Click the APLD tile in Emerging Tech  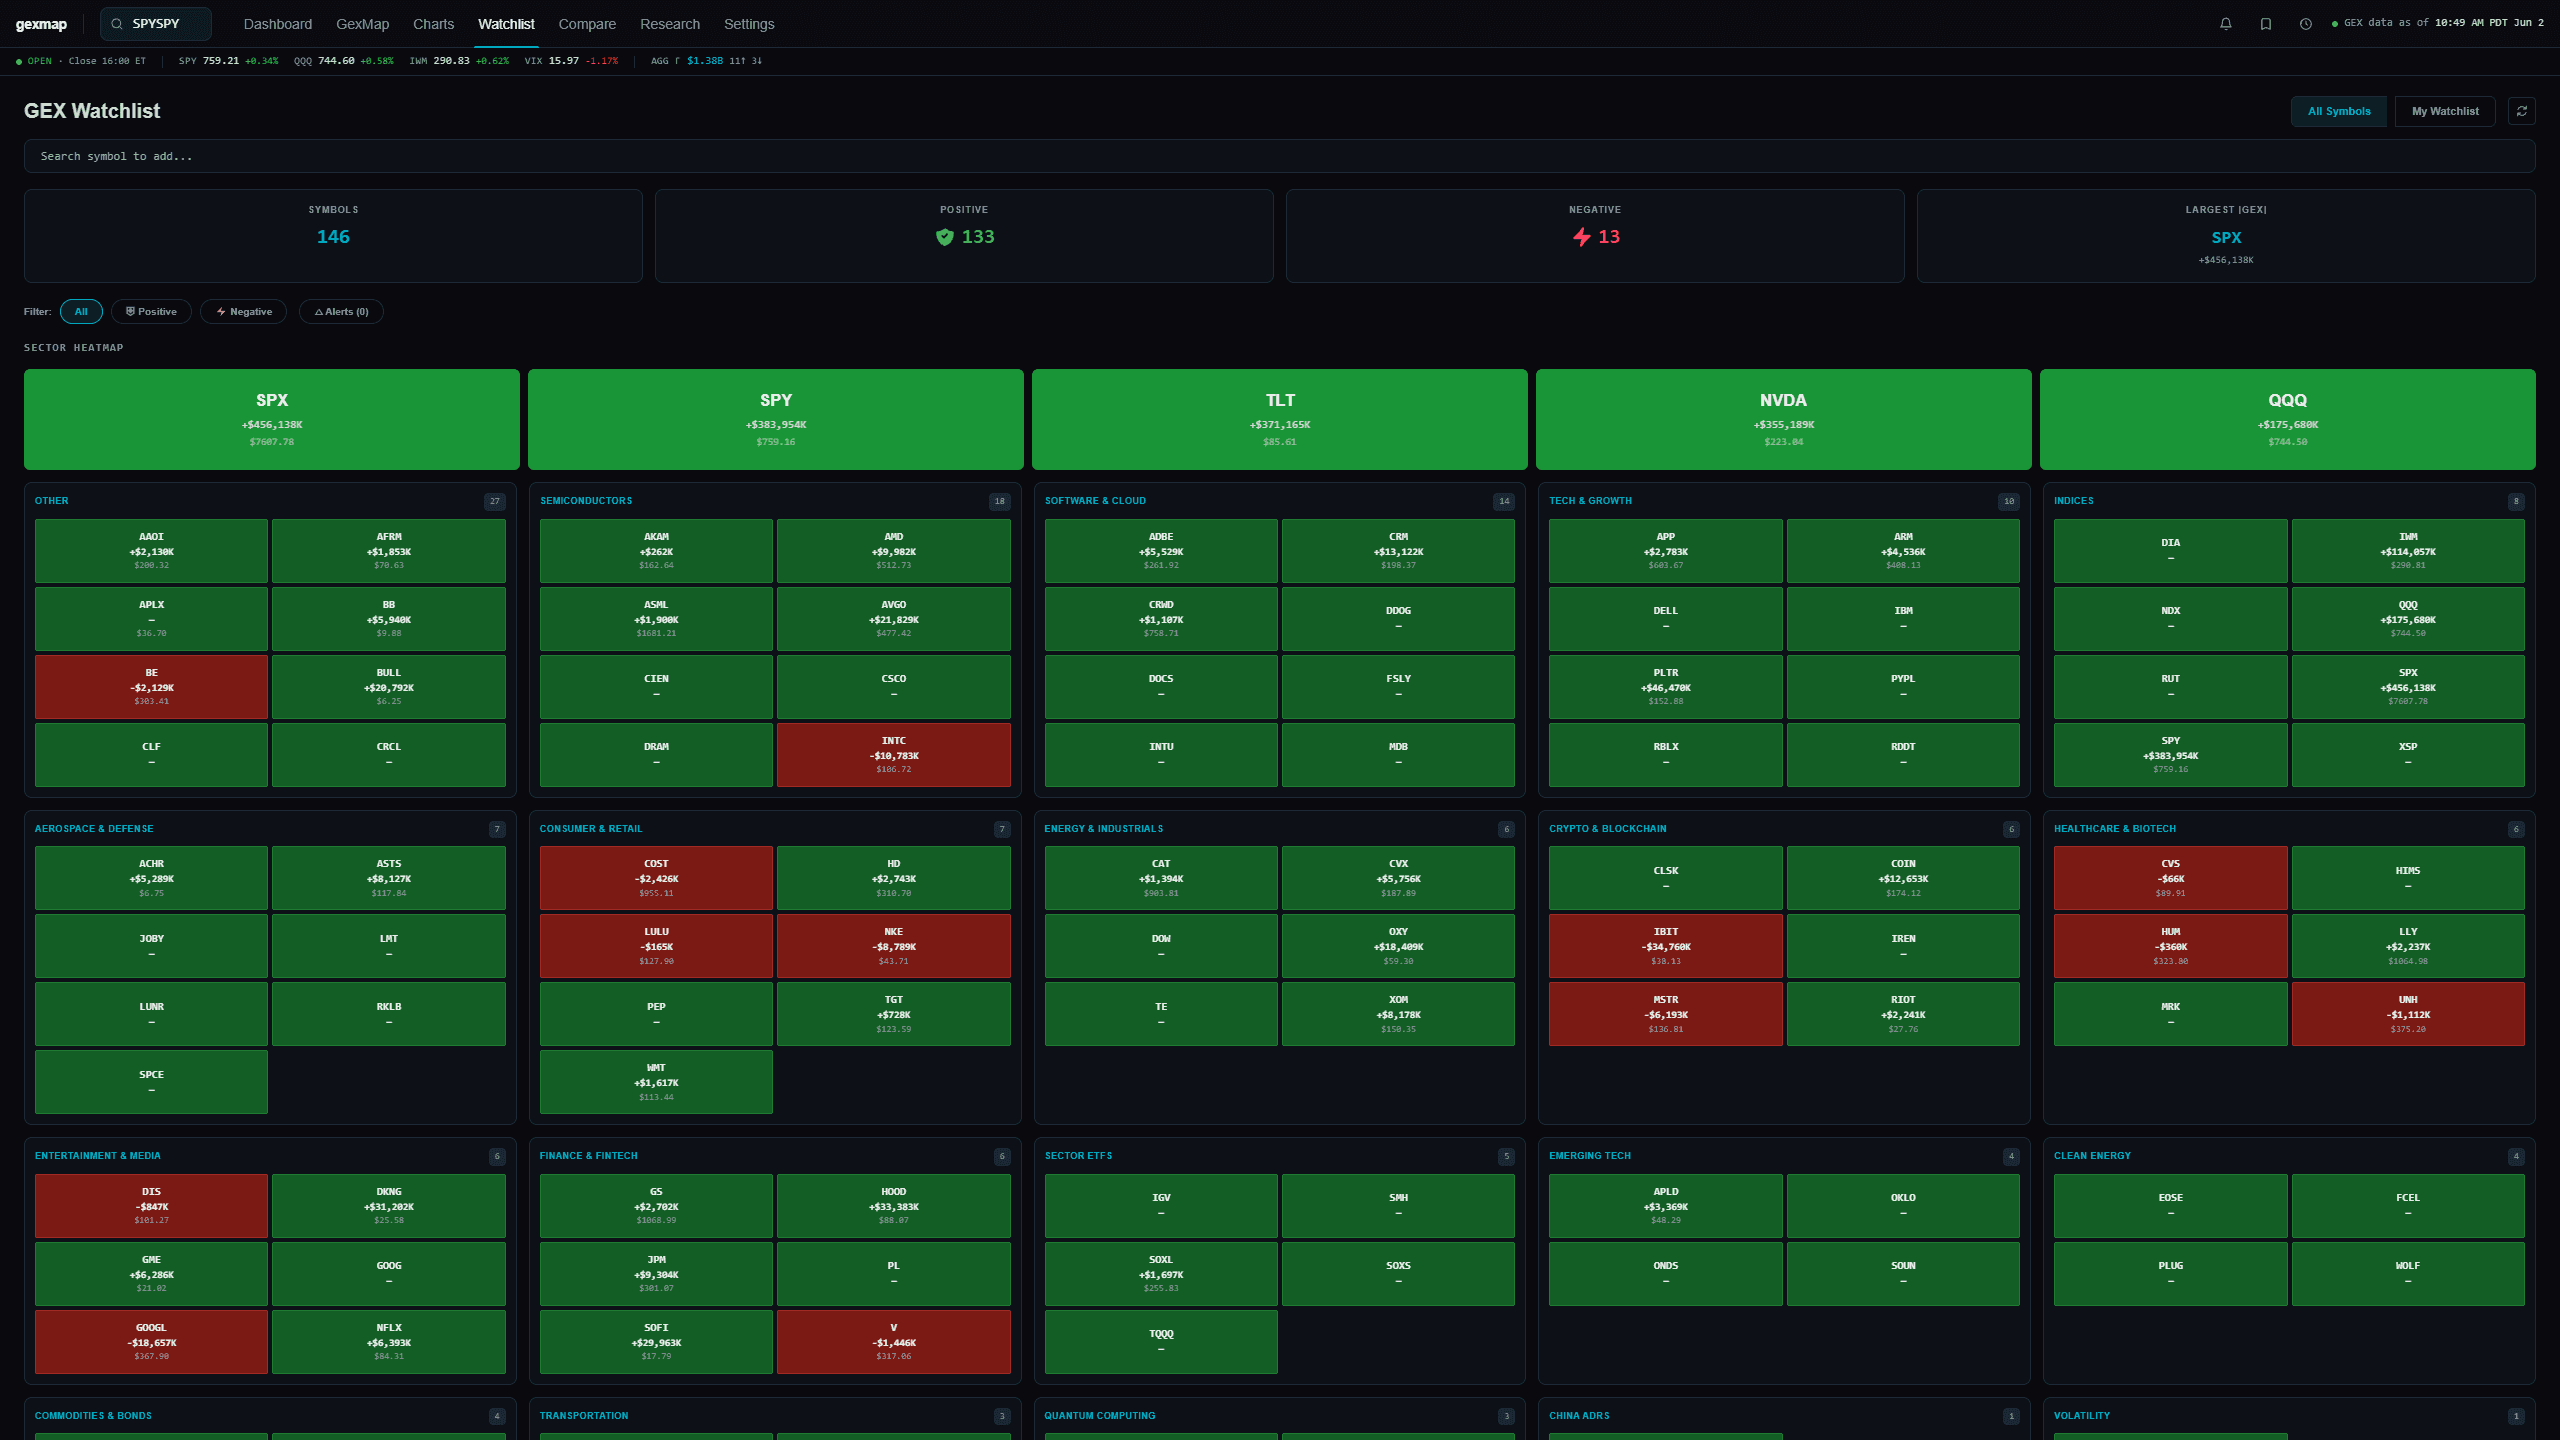click(1666, 1206)
